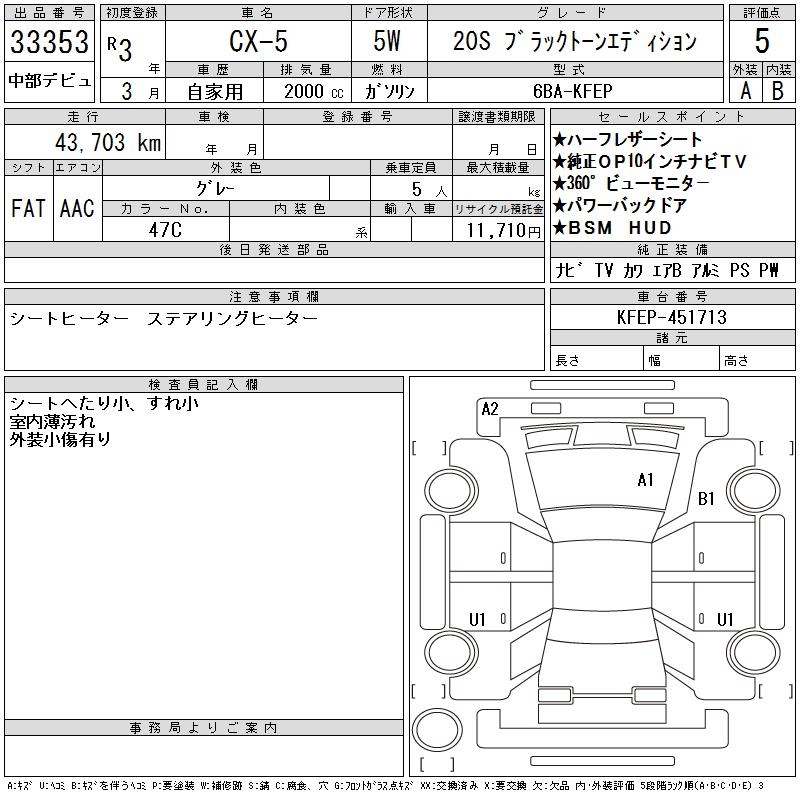Select the color number 47C

(x=165, y=230)
